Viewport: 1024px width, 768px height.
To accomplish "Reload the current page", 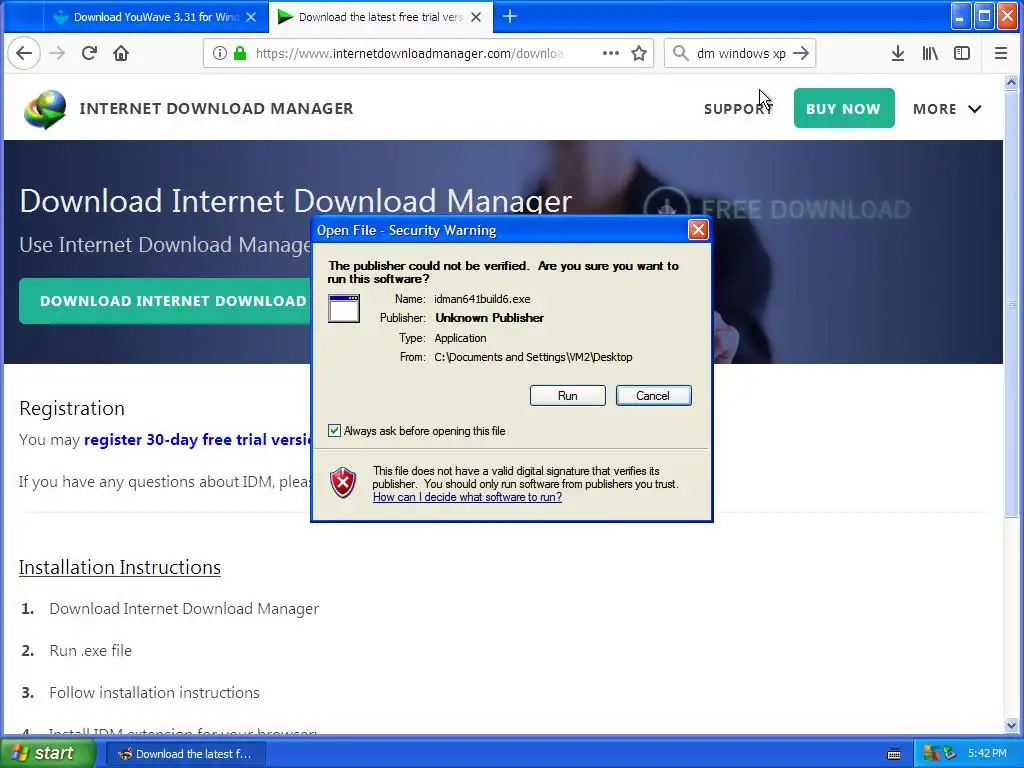I will point(89,54).
